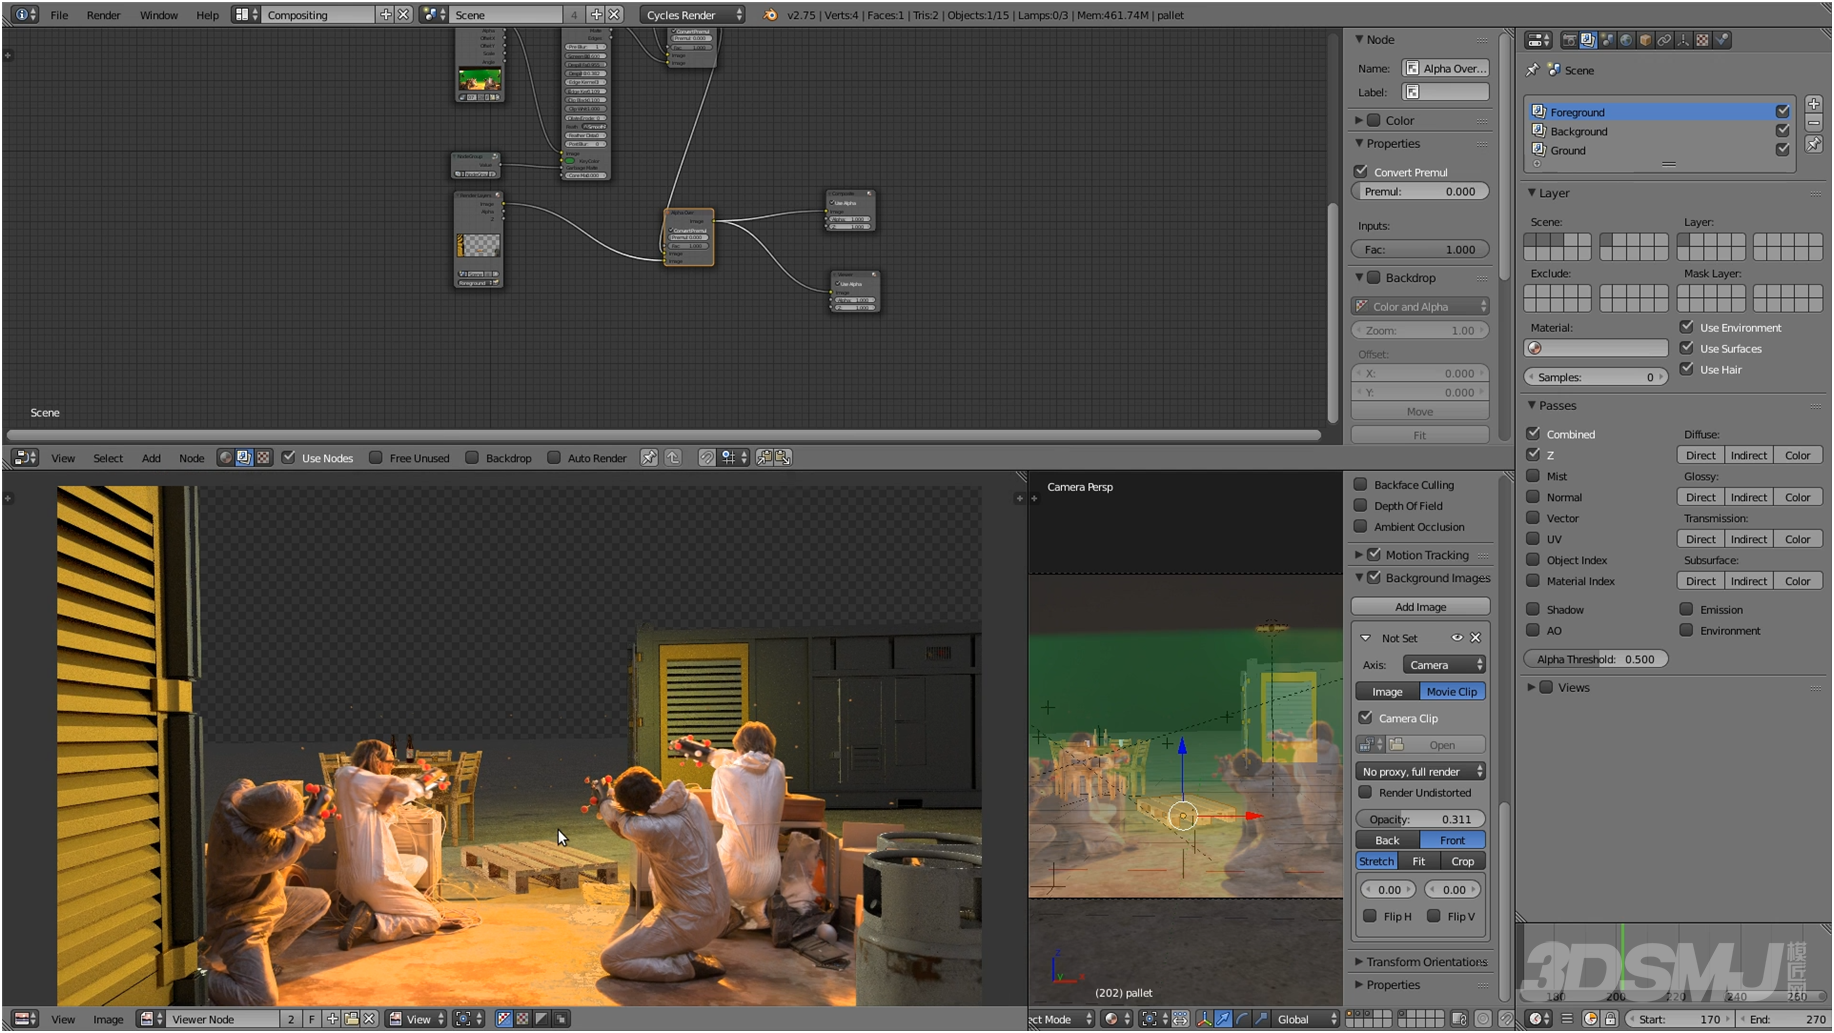Pin the properties context next to Scene
The width and height of the screenshot is (1834, 1033).
coord(1532,70)
